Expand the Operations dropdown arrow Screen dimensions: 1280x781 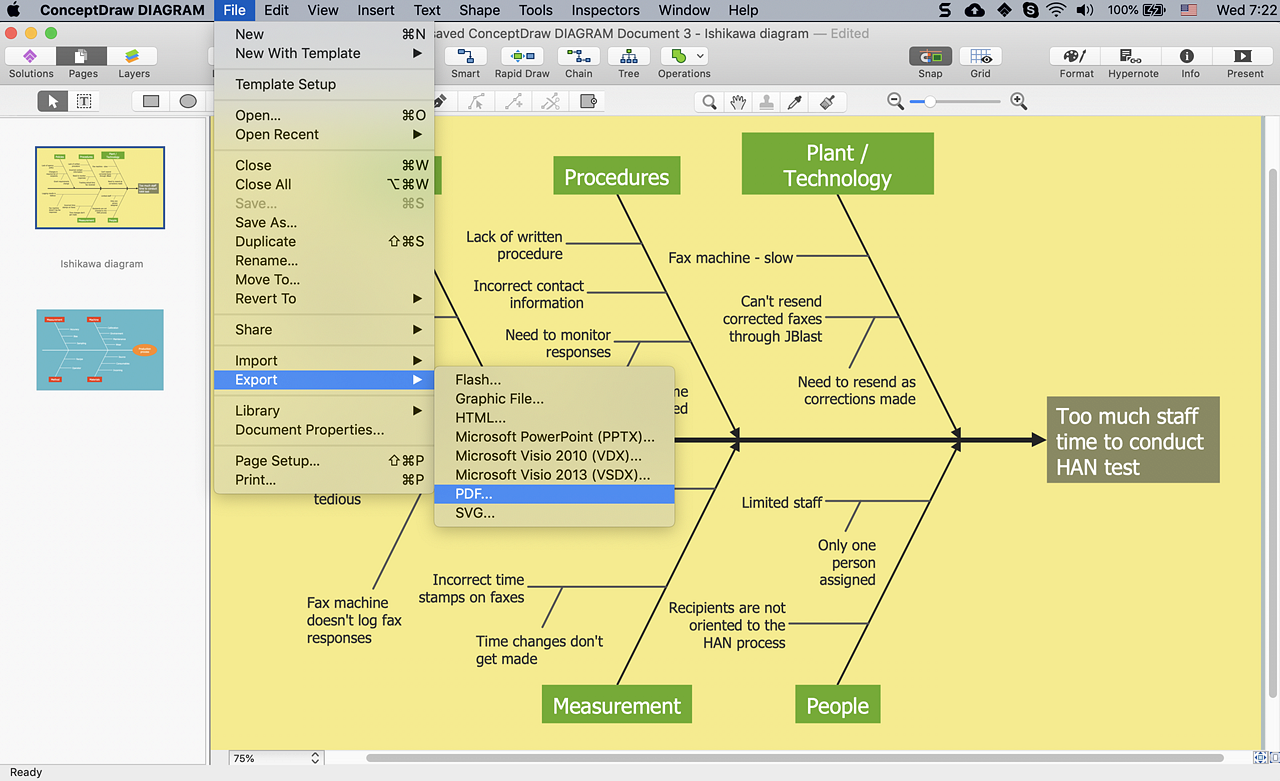coord(700,56)
